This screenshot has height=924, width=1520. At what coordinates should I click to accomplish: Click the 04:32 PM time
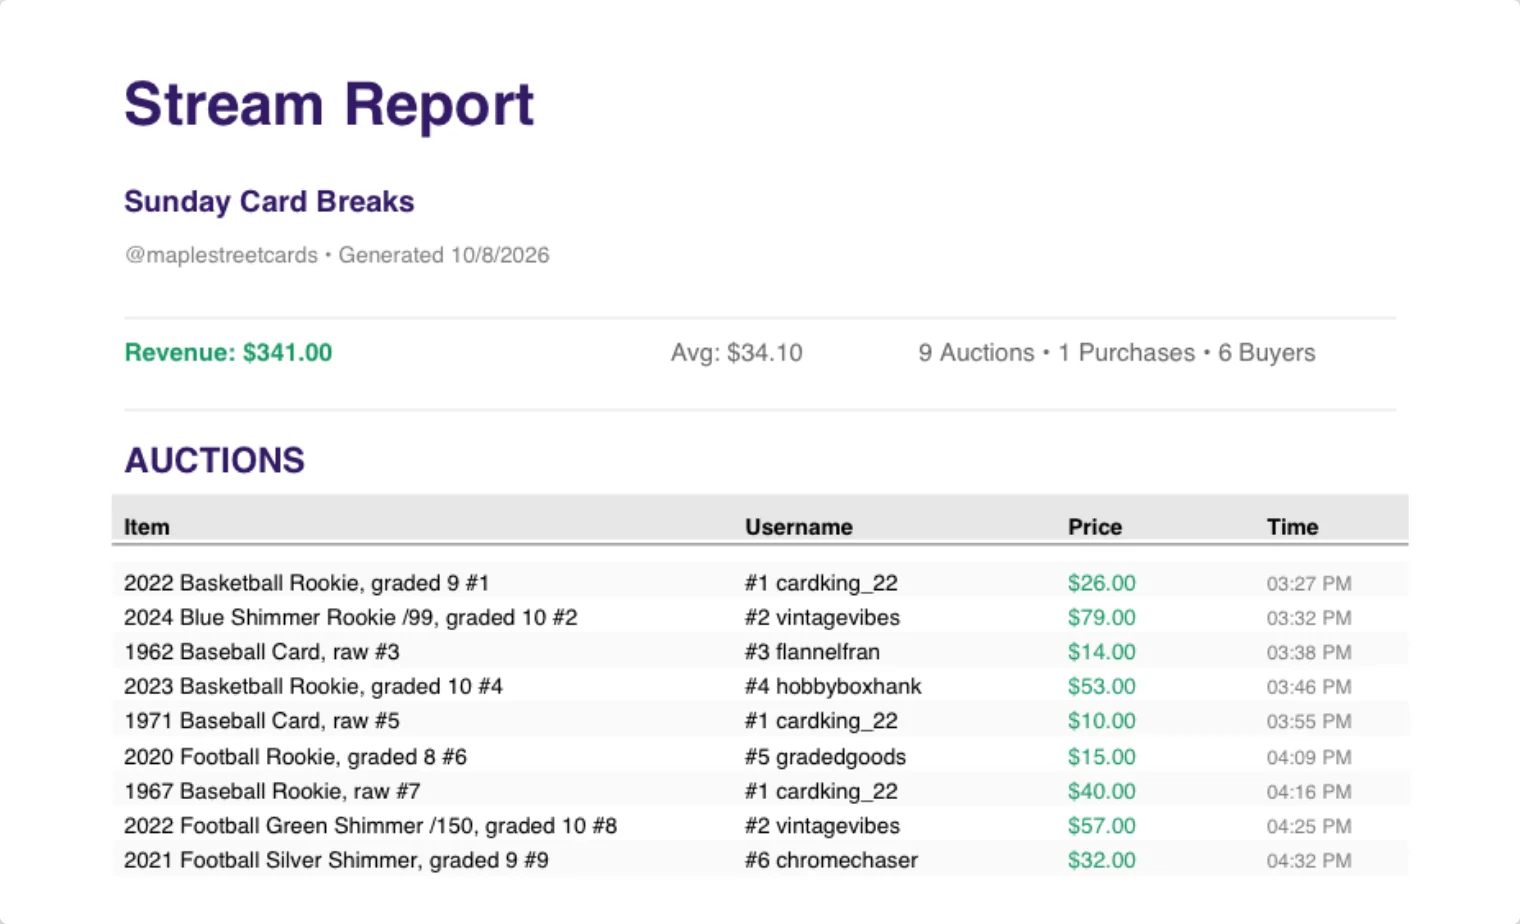tap(1309, 860)
